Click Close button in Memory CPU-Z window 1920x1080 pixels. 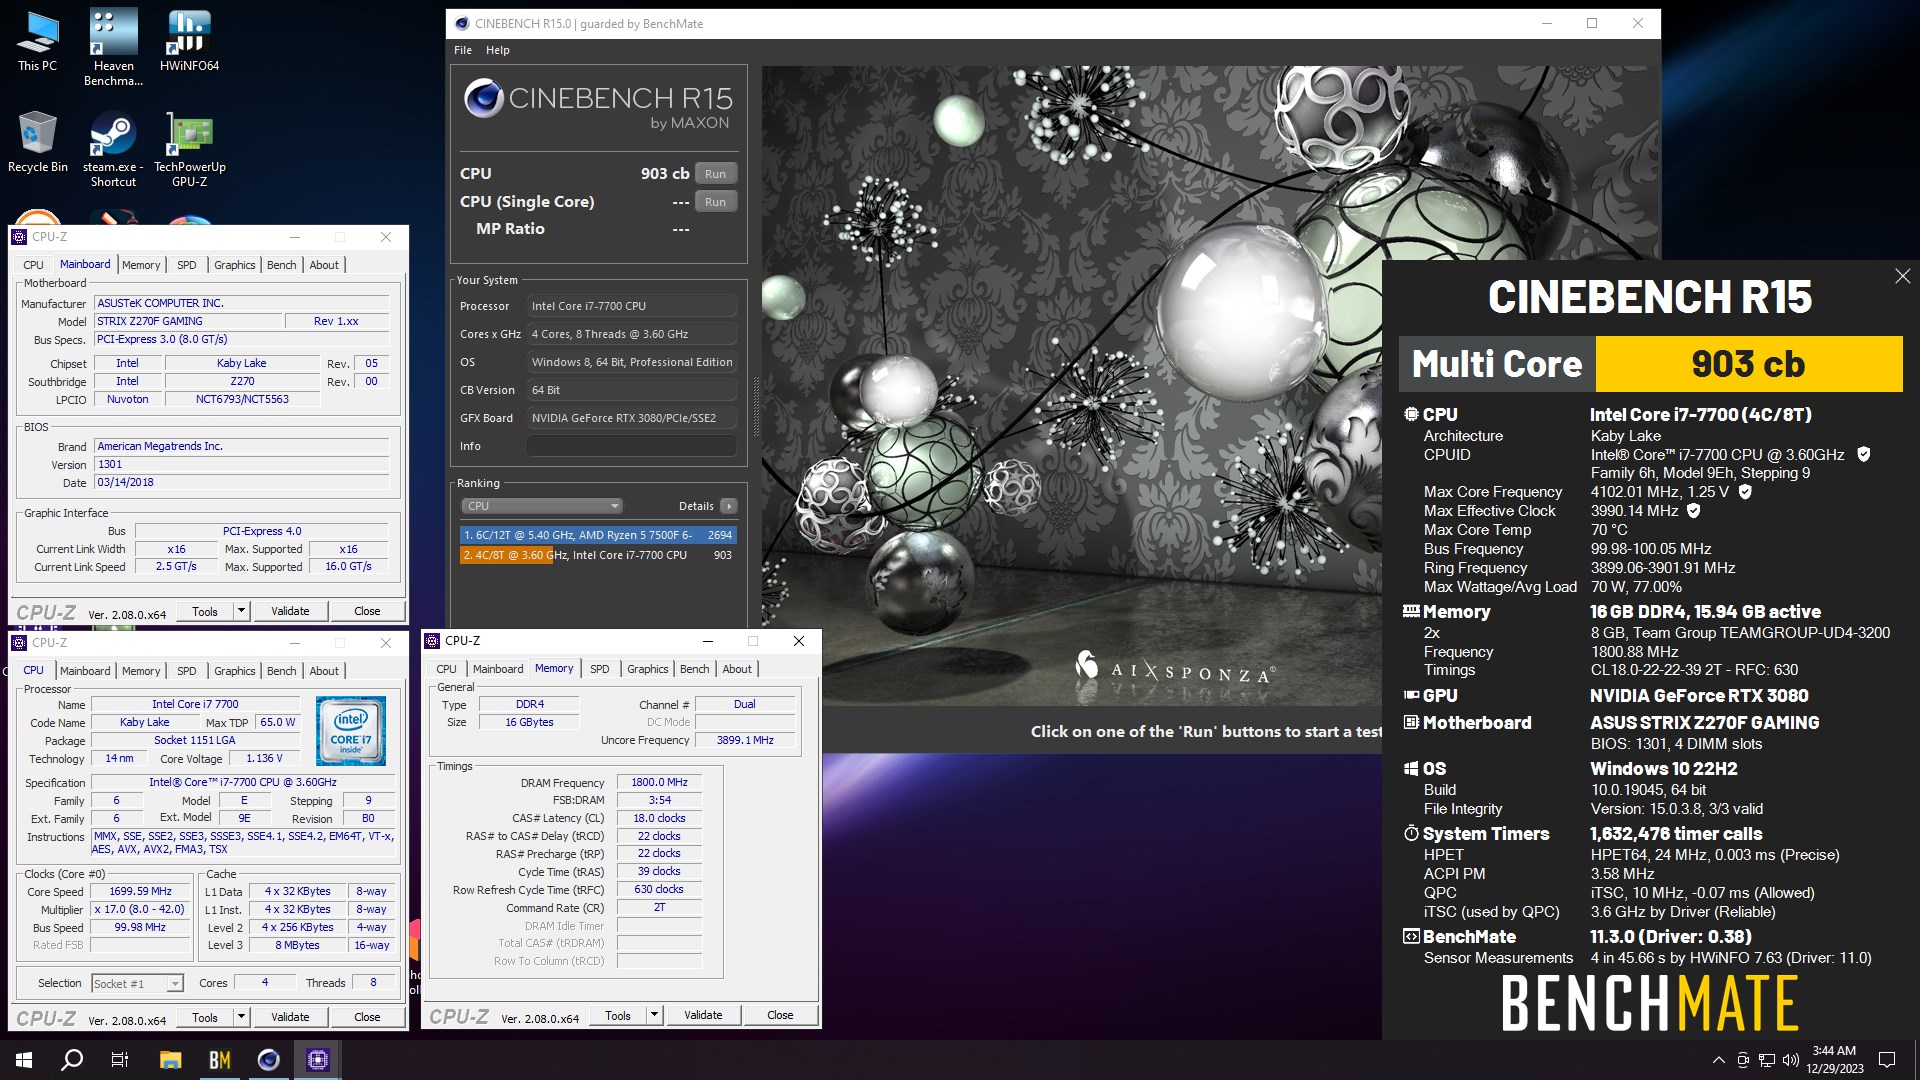click(780, 1015)
